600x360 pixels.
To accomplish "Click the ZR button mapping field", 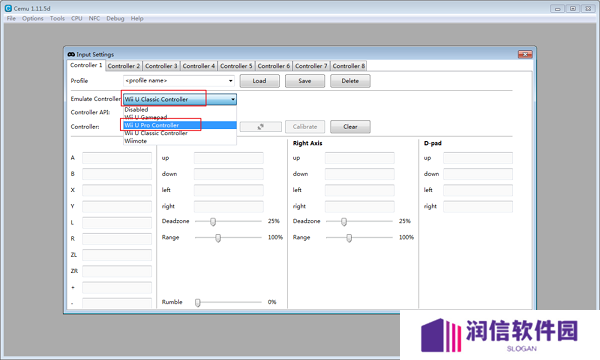I will tap(117, 271).
